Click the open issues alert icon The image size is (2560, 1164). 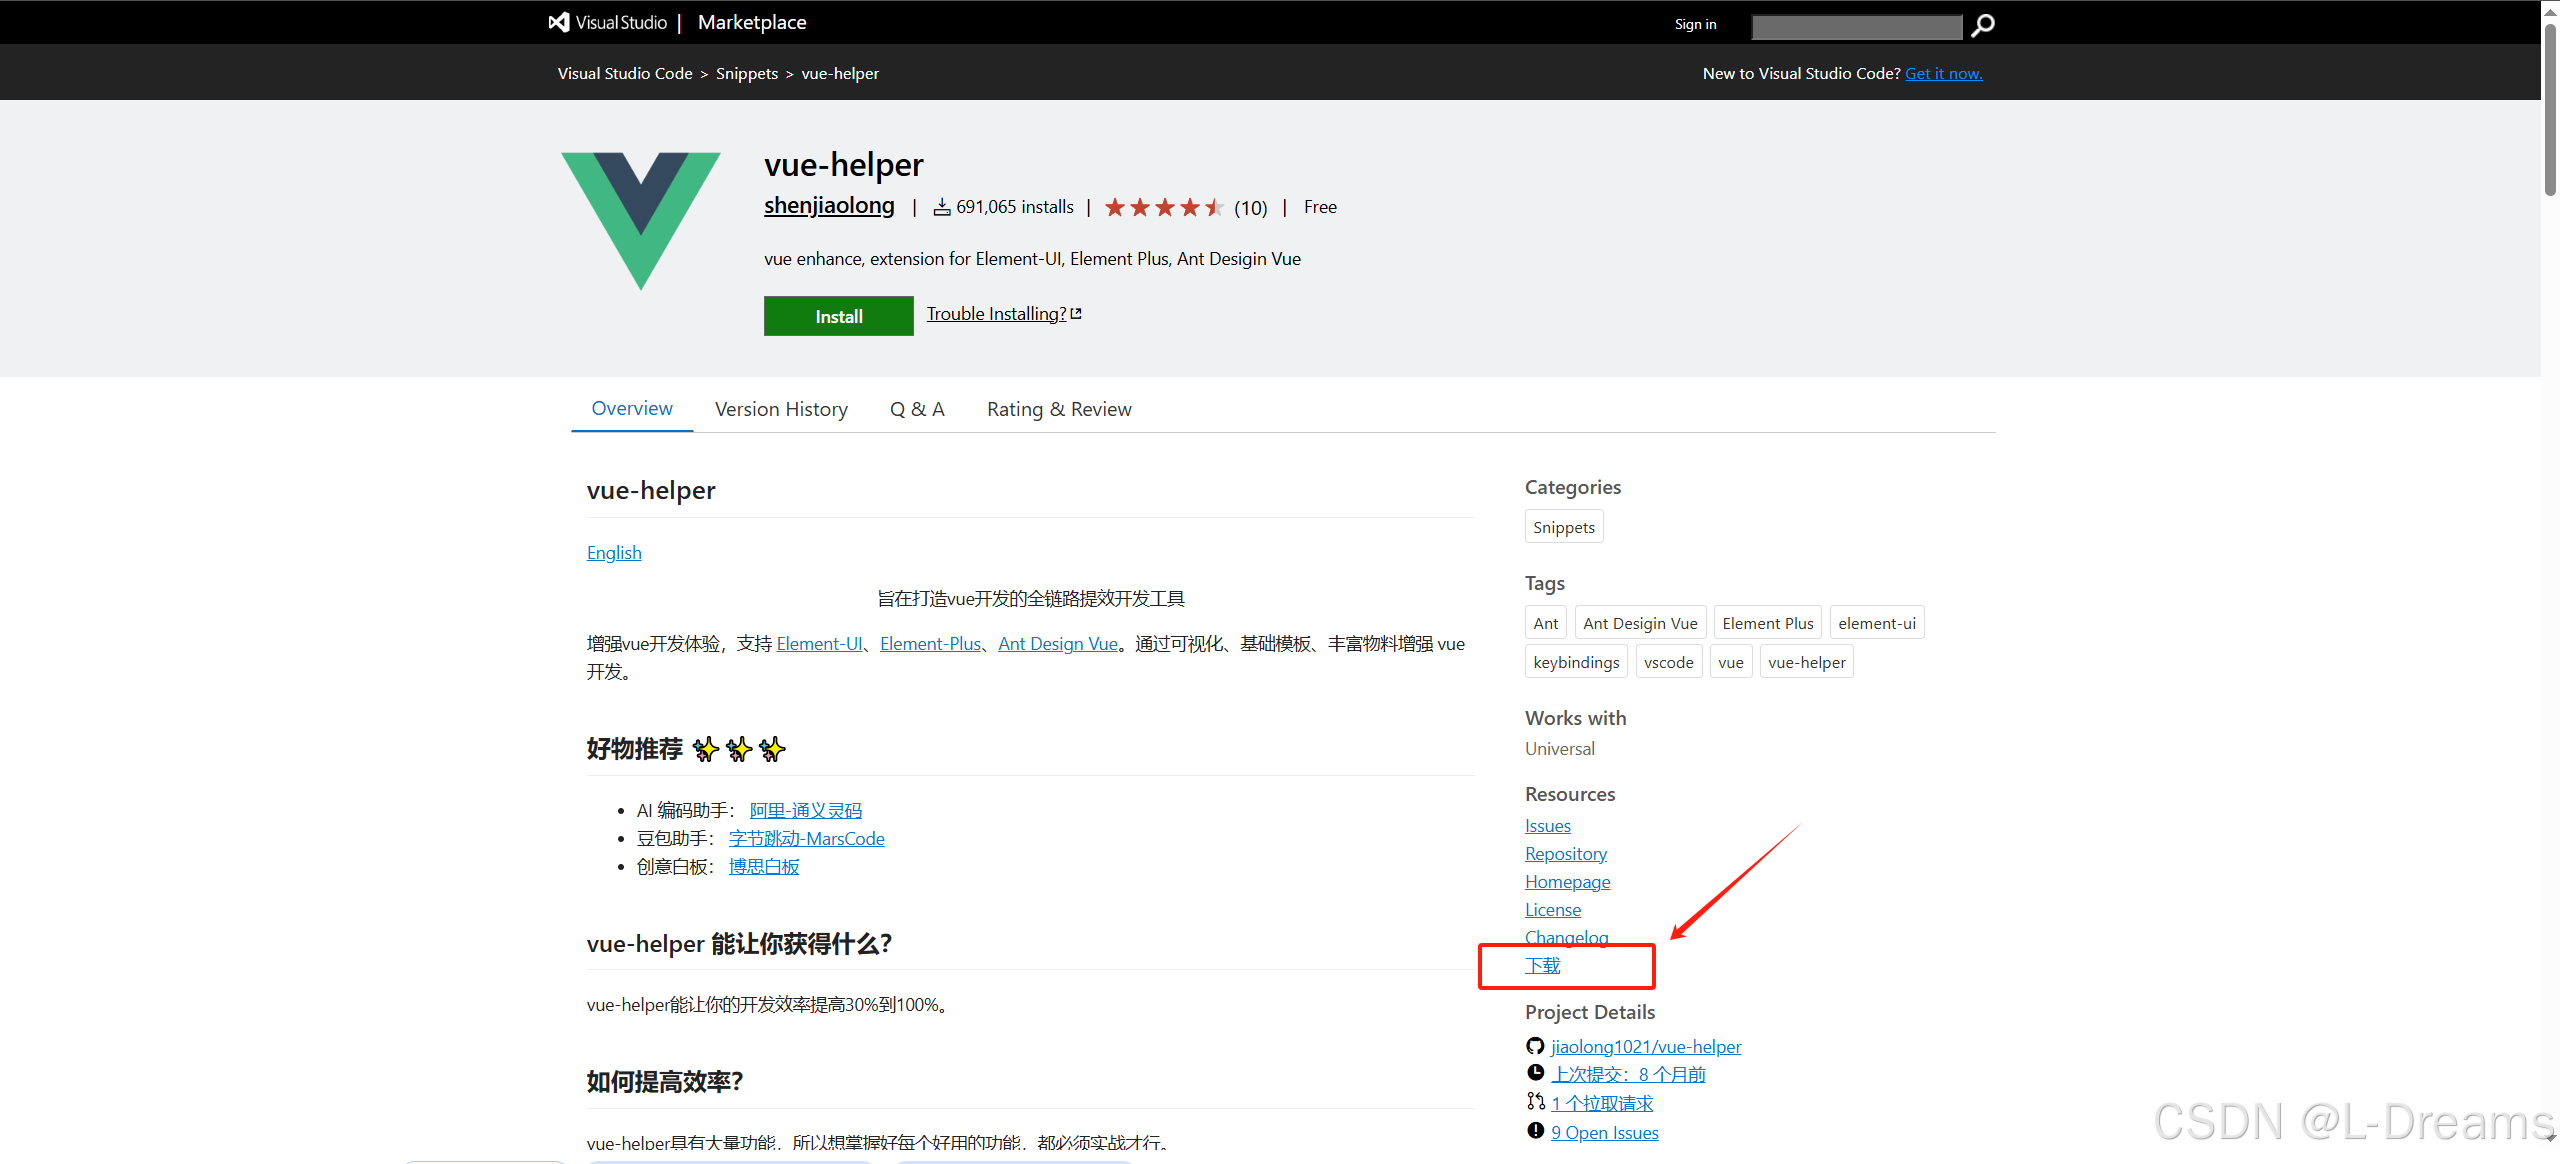click(1535, 1131)
